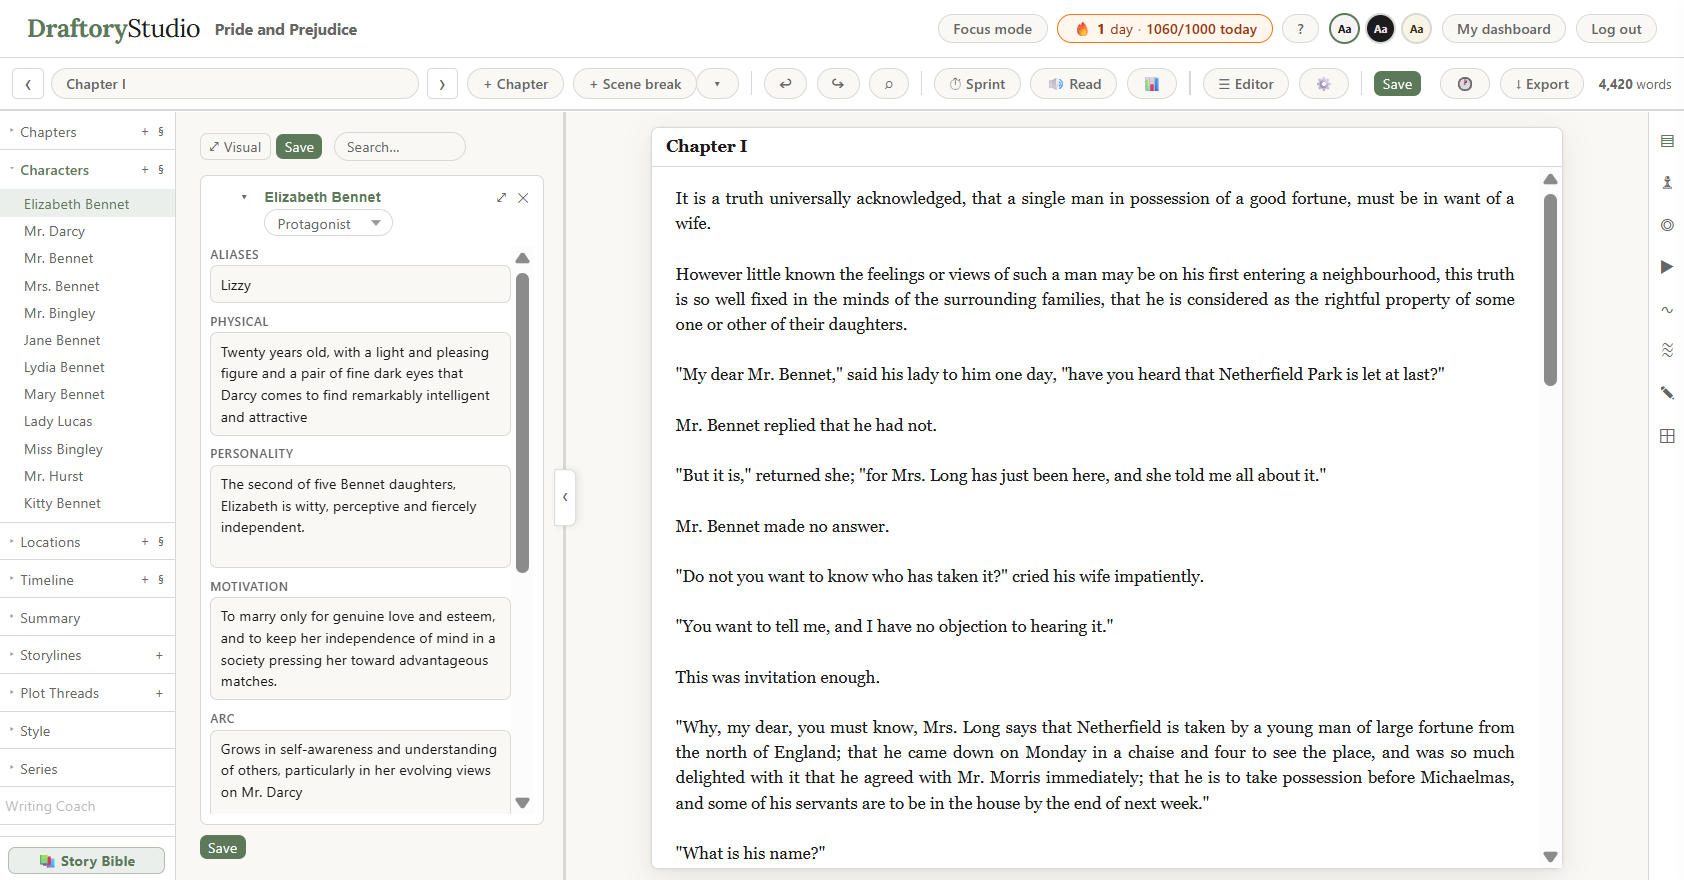Select the sepia theme Aa toggle
The width and height of the screenshot is (1684, 880).
(1416, 29)
